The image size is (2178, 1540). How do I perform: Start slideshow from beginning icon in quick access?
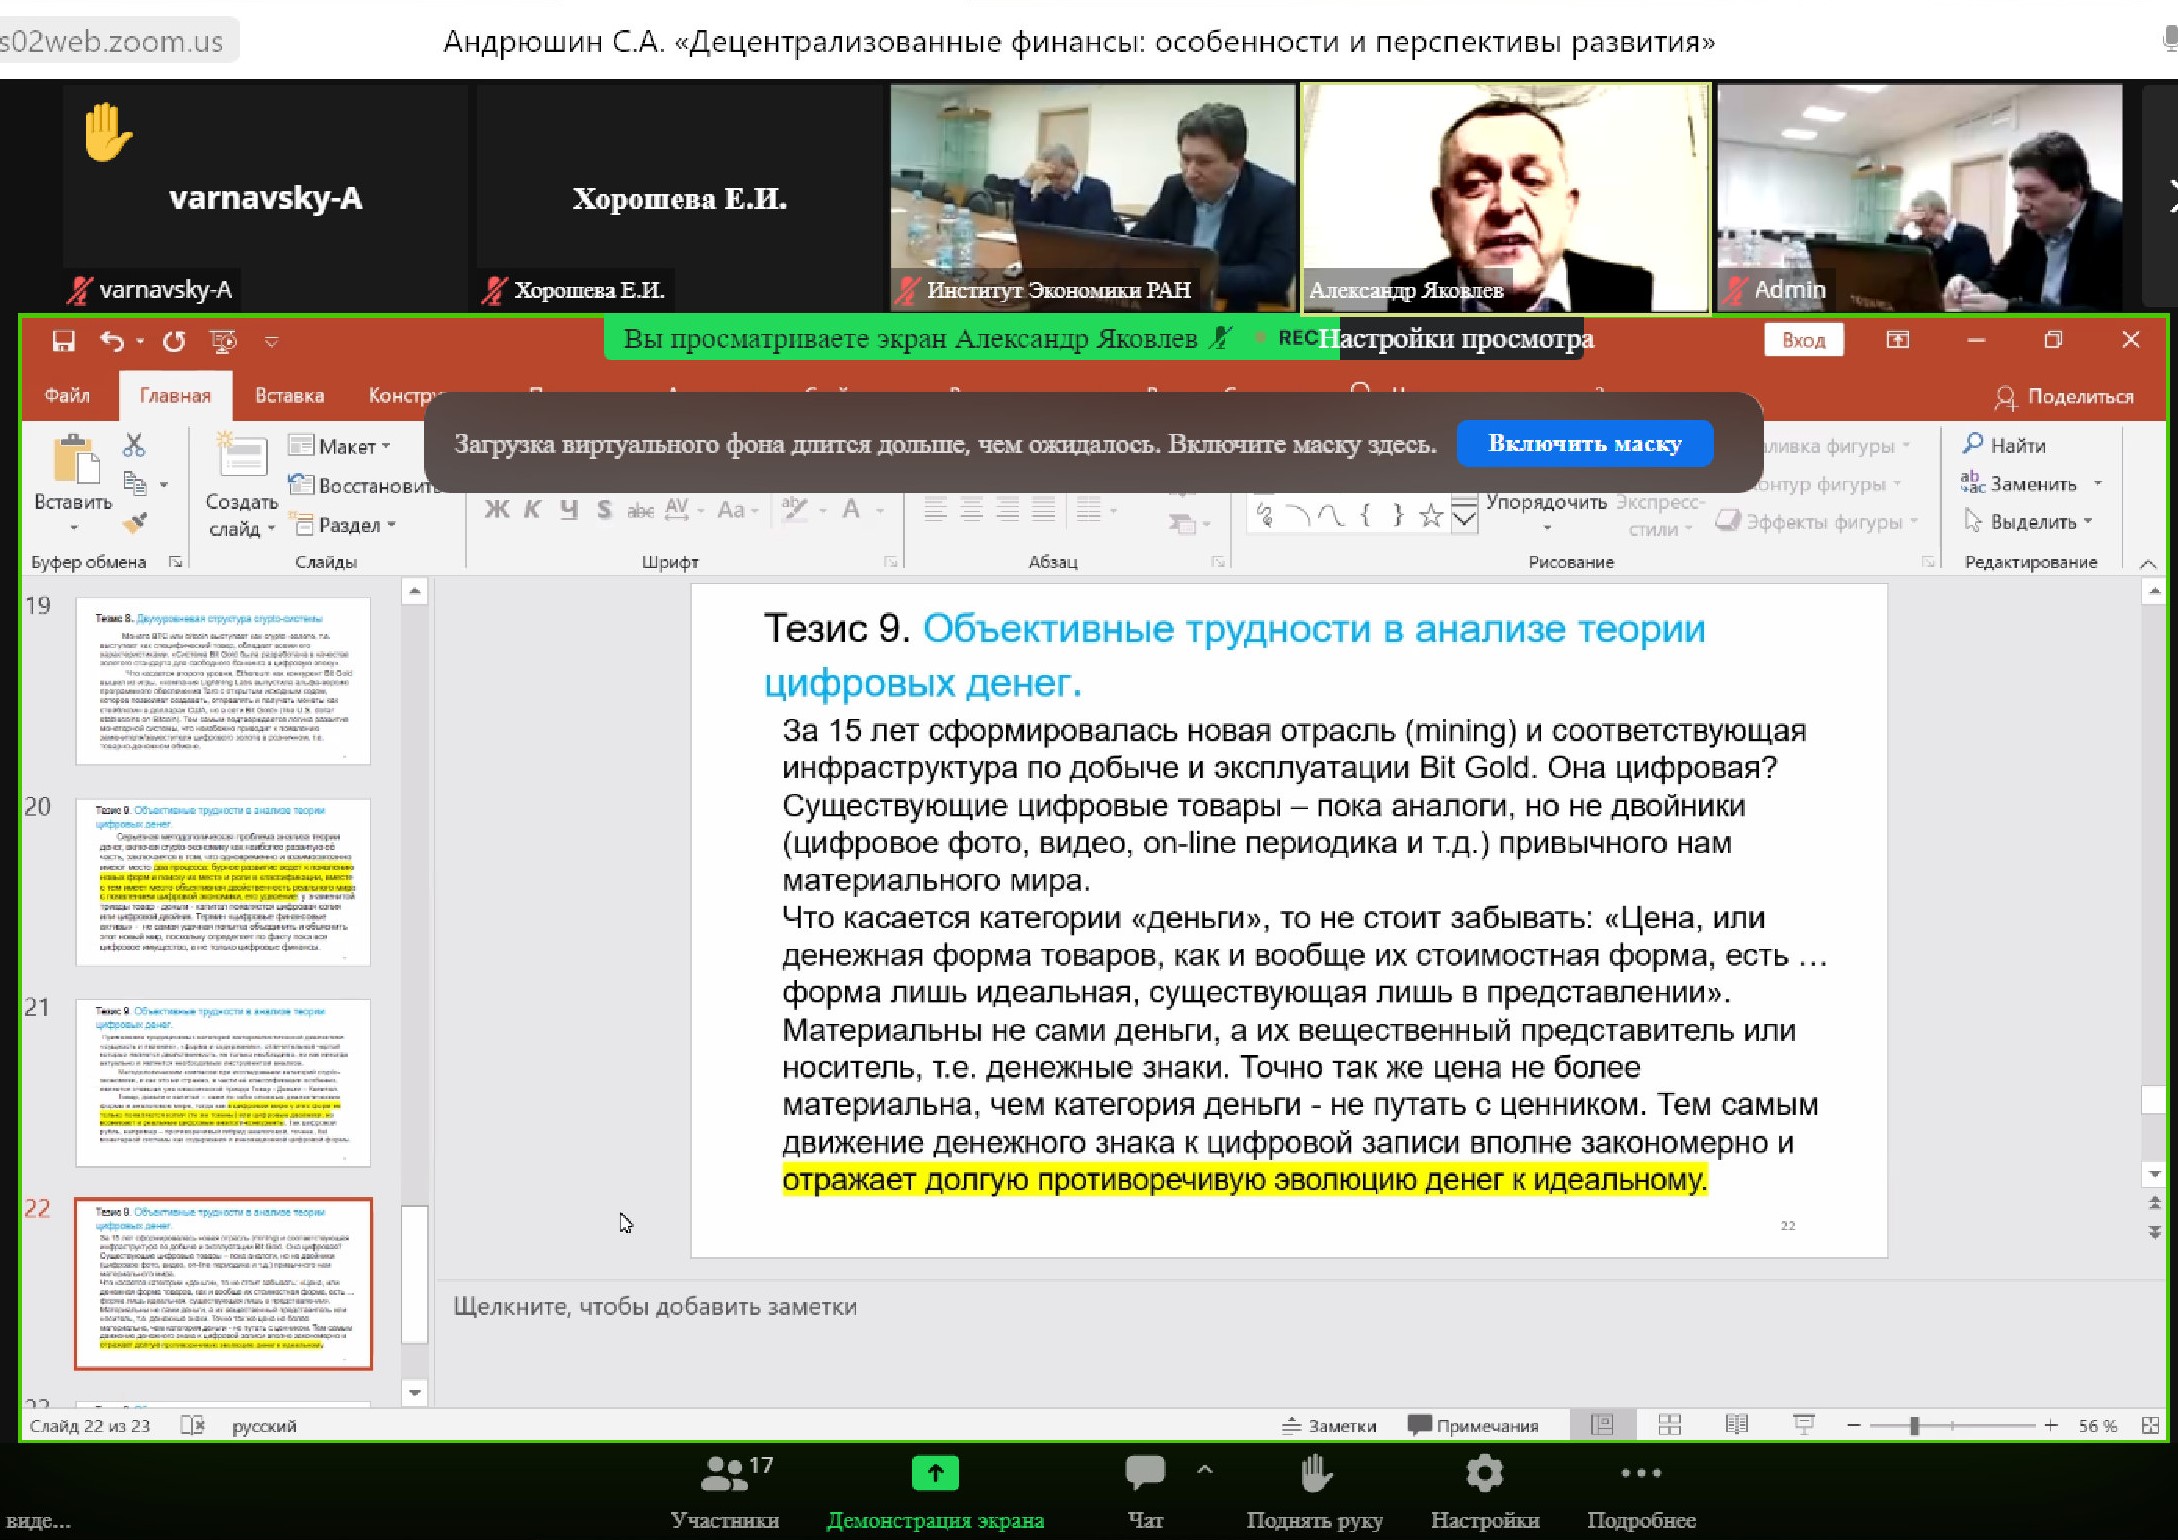point(224,341)
